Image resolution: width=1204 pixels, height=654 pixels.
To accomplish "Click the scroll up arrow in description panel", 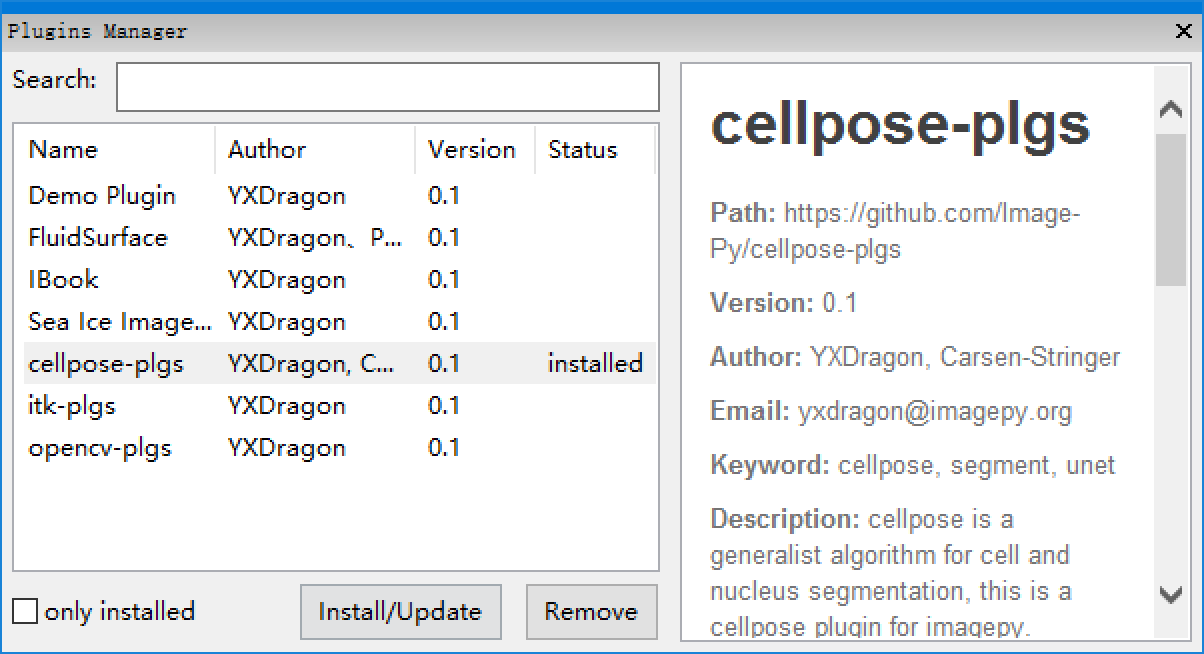I will pyautogui.click(x=1171, y=110).
